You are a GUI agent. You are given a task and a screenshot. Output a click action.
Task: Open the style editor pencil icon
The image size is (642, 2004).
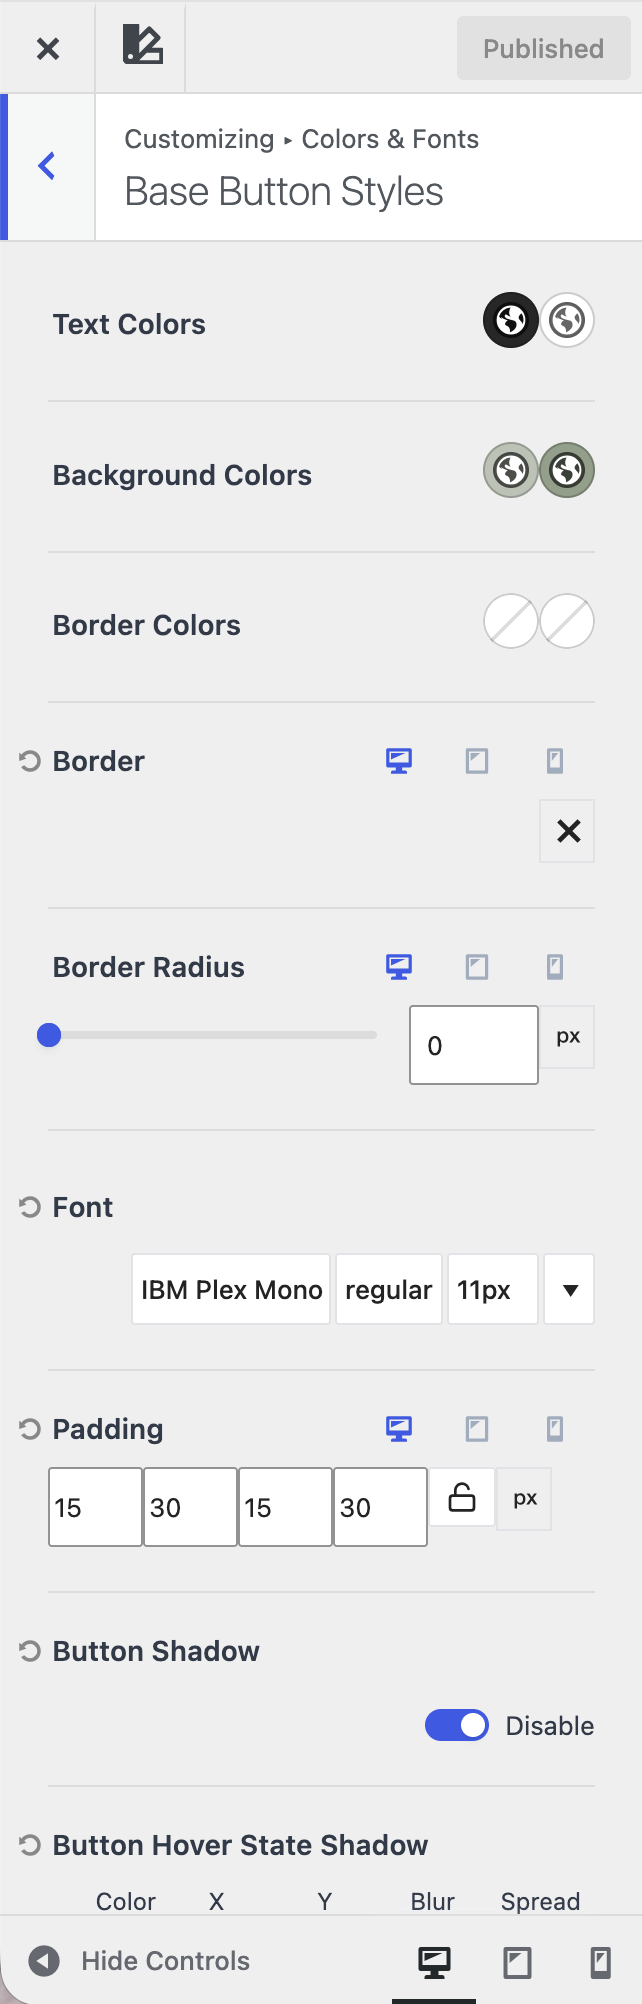141,47
